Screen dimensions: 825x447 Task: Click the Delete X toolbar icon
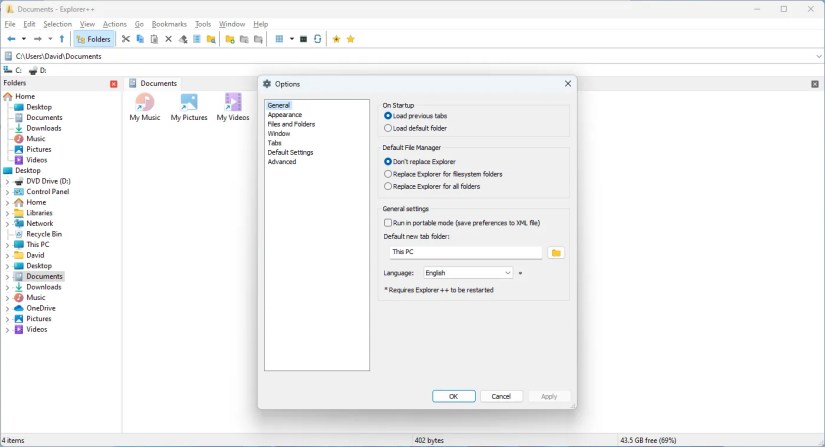click(x=168, y=39)
